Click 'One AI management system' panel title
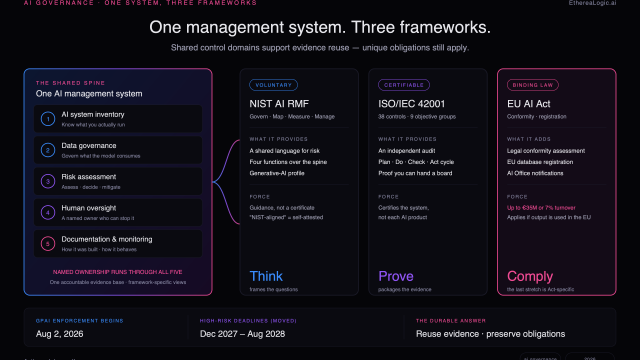 coord(89,94)
